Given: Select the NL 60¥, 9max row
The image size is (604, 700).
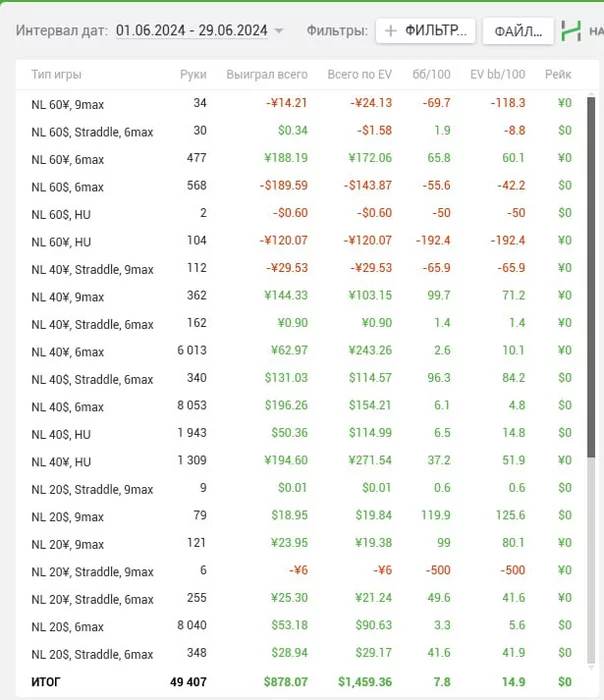Looking at the screenshot, I should point(301,104).
